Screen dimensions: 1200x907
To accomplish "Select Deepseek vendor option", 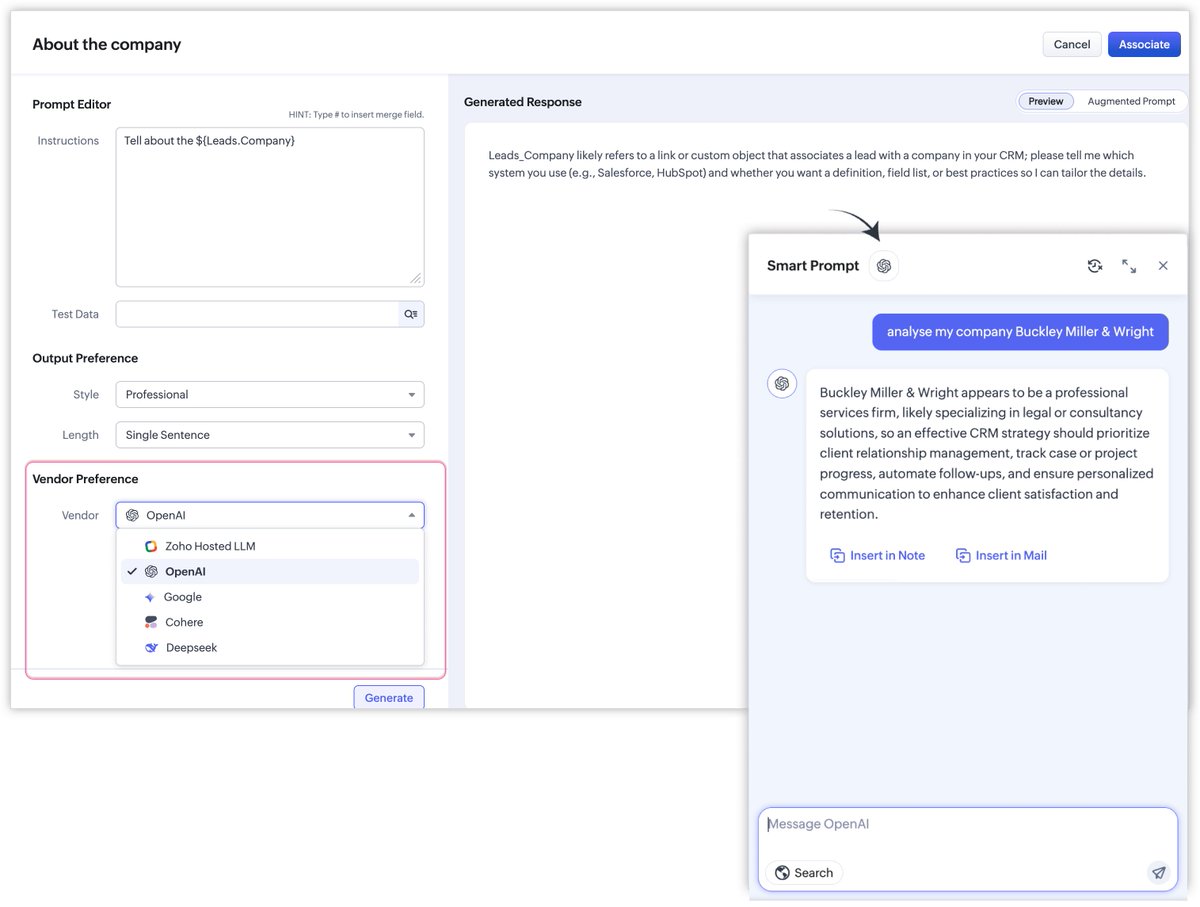I will click(x=270, y=648).
